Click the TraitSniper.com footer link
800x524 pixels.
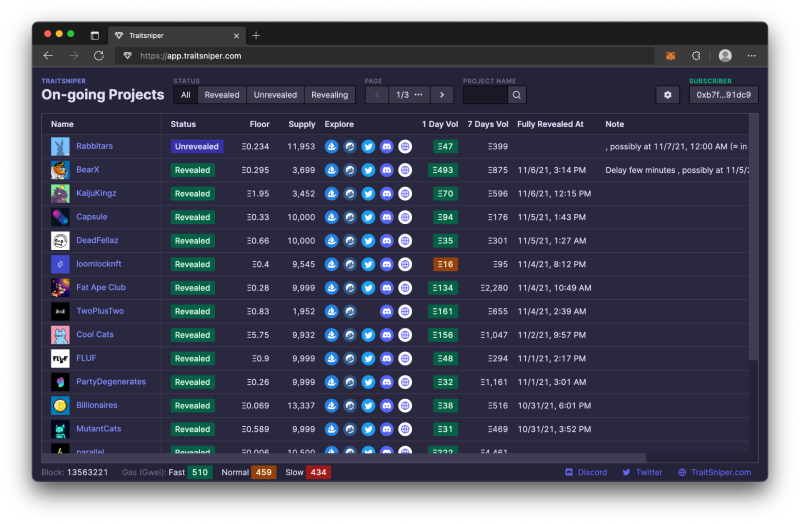pyautogui.click(x=714, y=472)
